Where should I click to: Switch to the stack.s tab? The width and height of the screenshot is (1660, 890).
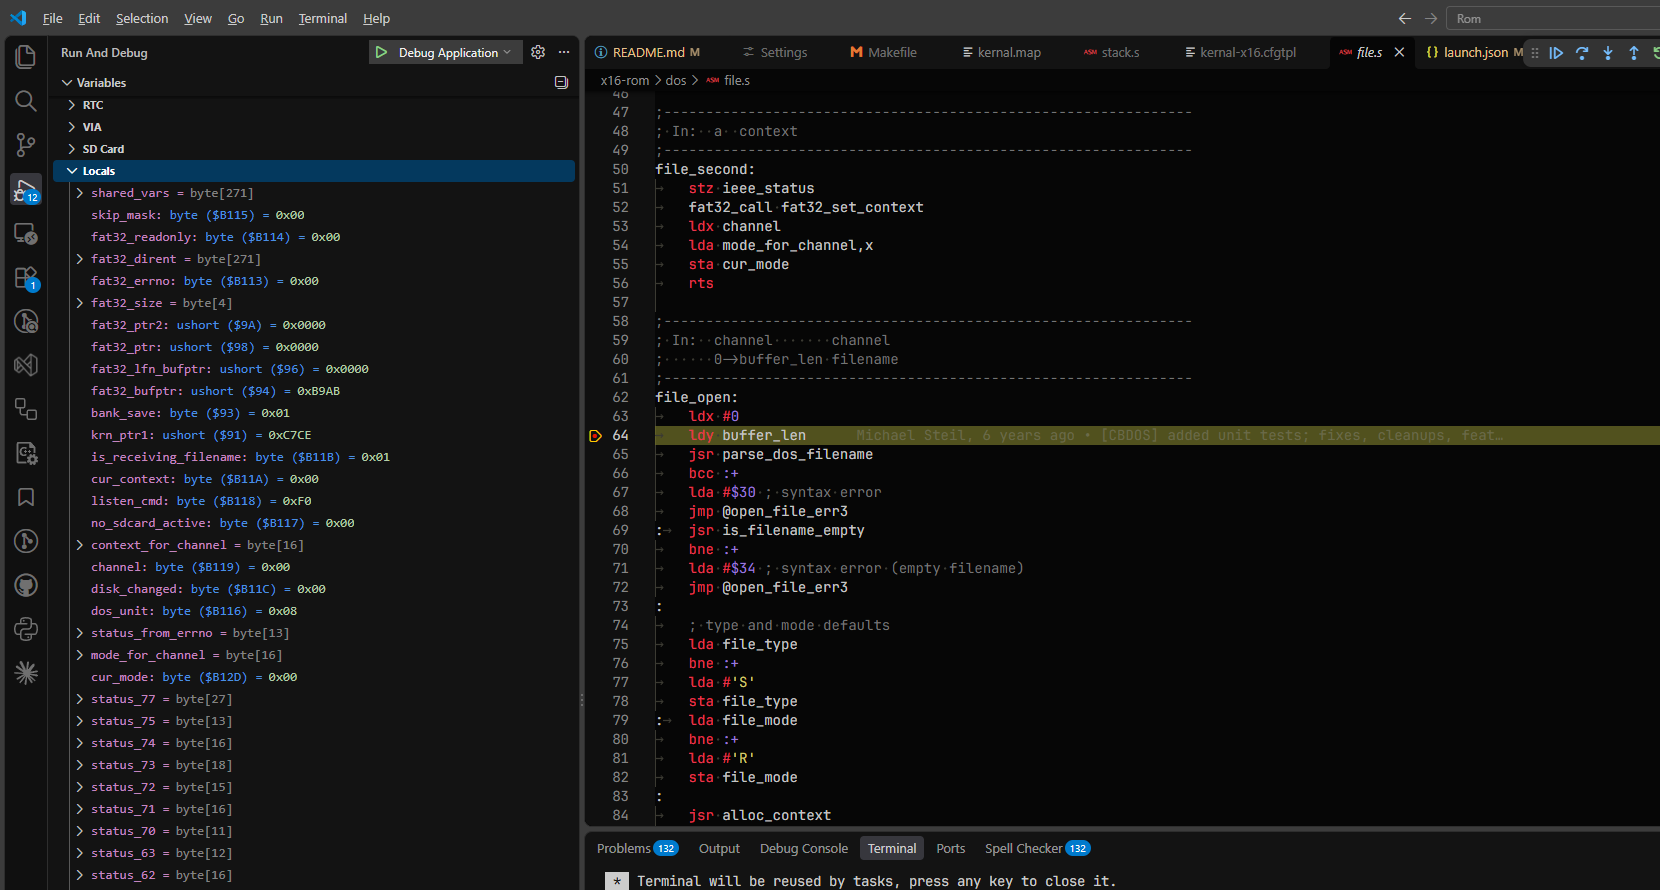tap(1112, 52)
